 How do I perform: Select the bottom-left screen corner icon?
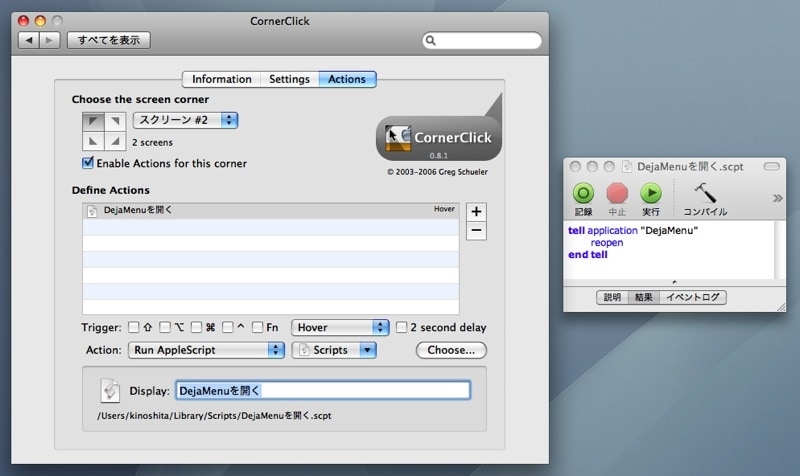pos(93,141)
